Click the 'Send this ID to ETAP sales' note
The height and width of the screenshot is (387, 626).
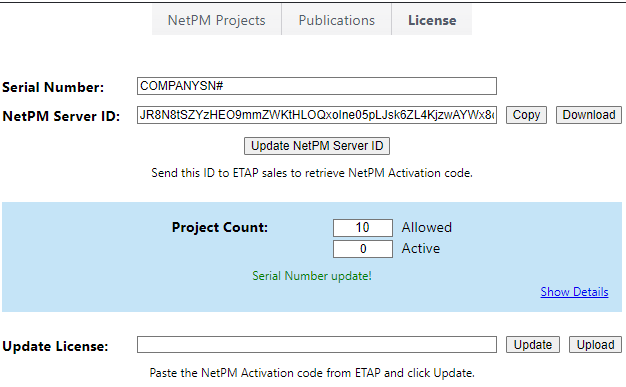coord(312,173)
